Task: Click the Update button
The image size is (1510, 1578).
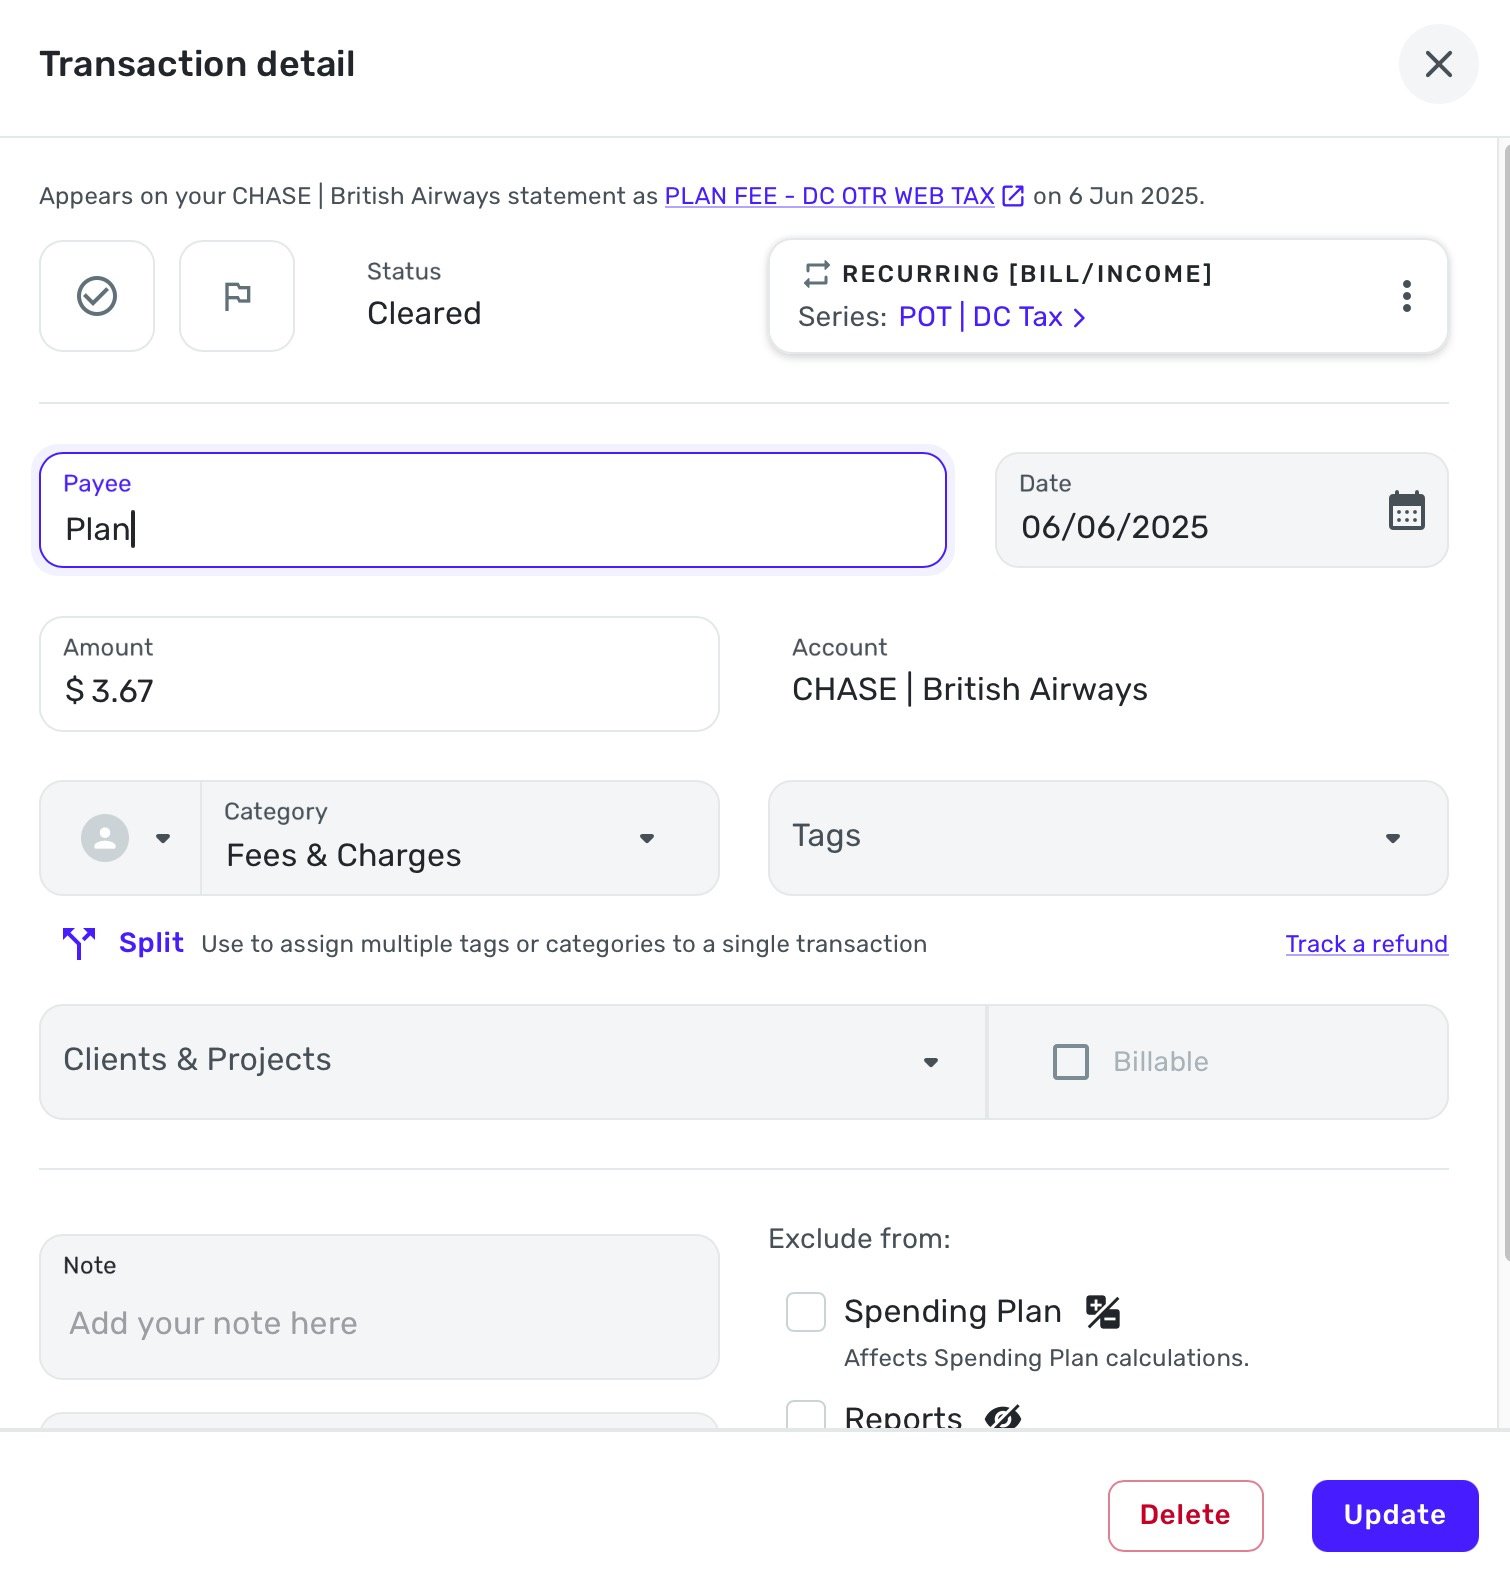Action: 1395,1515
